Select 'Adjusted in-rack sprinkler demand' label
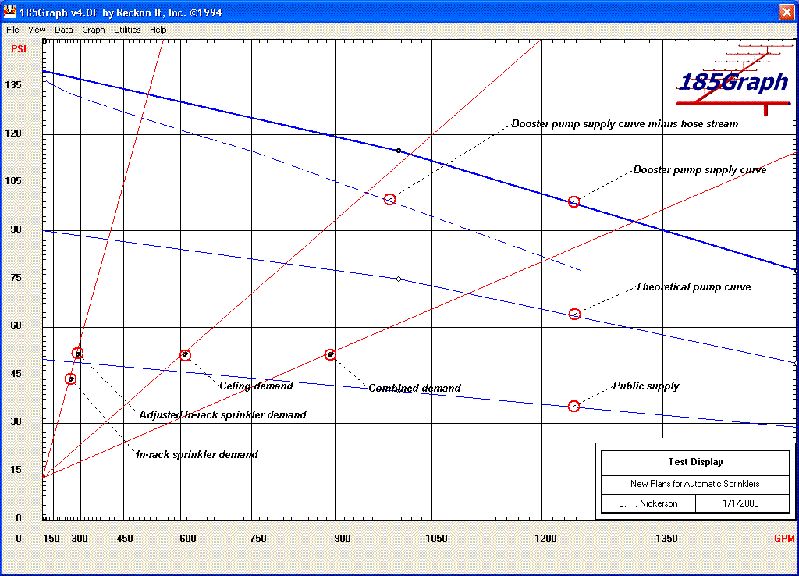This screenshot has height=576, width=799. pos(223,415)
